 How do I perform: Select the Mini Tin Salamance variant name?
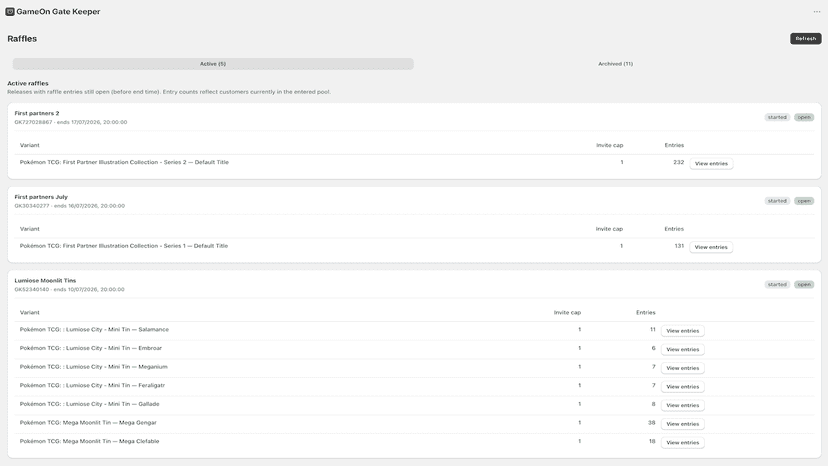click(95, 329)
